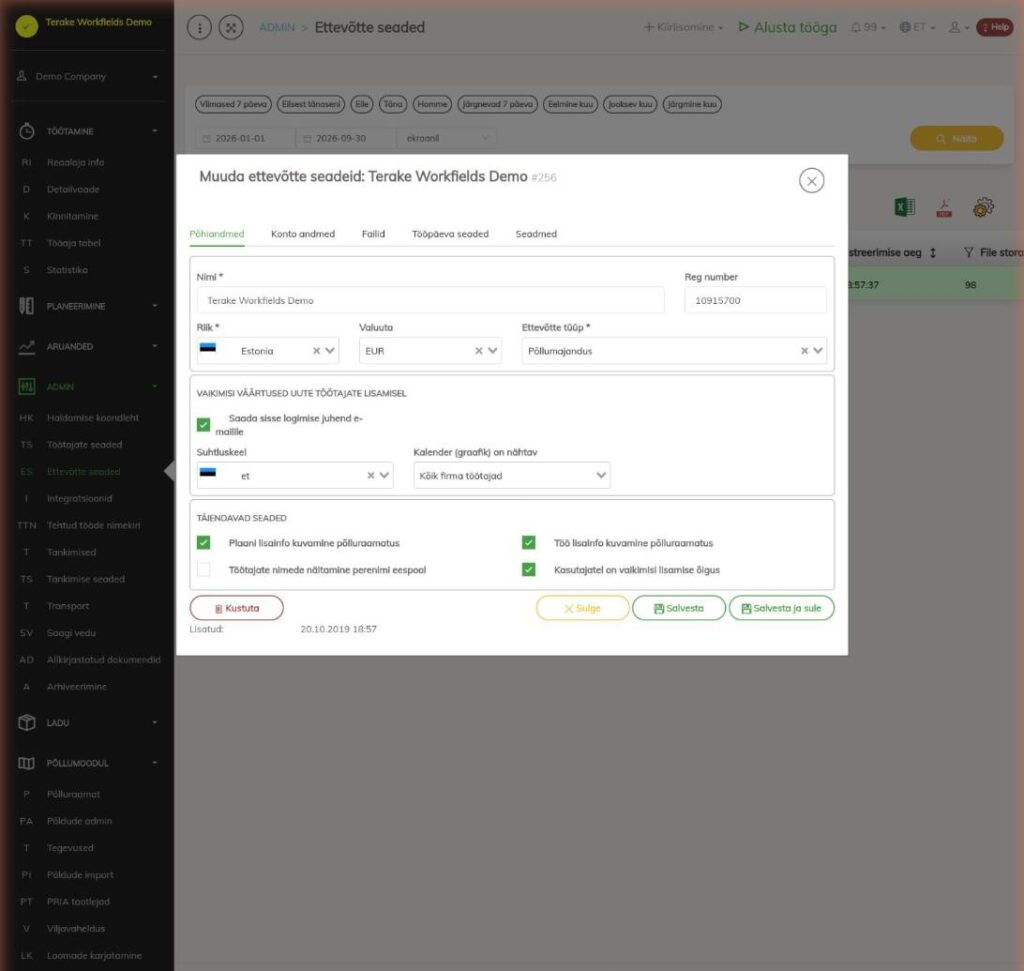Switch to the Failid tab
This screenshot has height=971, width=1024.
click(374, 234)
